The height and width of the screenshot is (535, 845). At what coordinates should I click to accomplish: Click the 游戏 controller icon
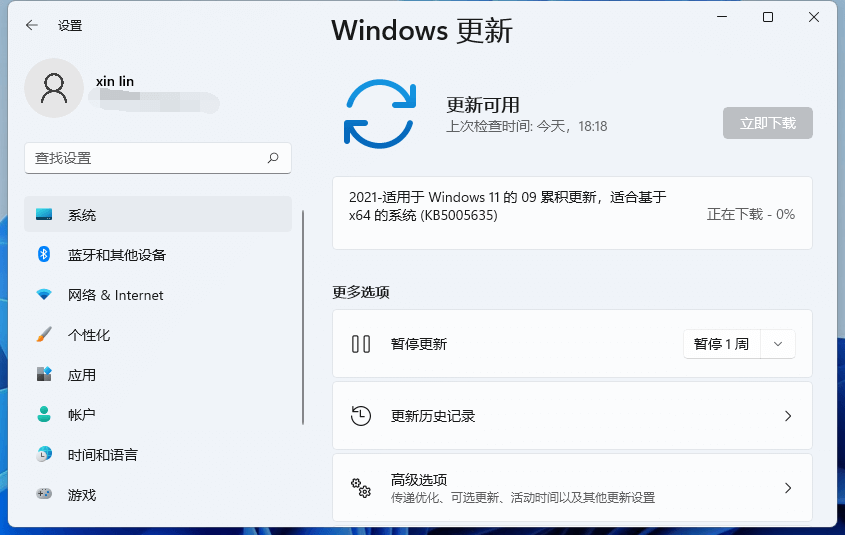pos(44,494)
